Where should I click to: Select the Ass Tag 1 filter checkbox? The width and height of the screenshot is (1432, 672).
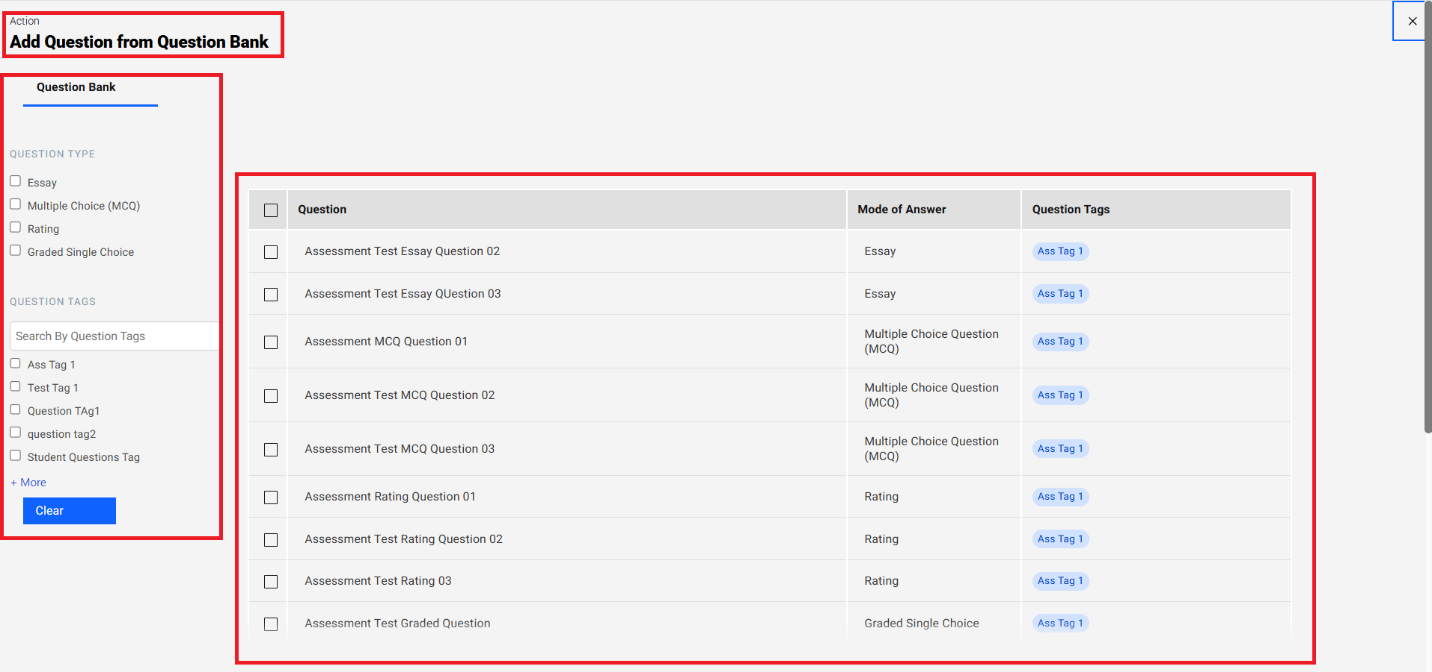click(15, 363)
